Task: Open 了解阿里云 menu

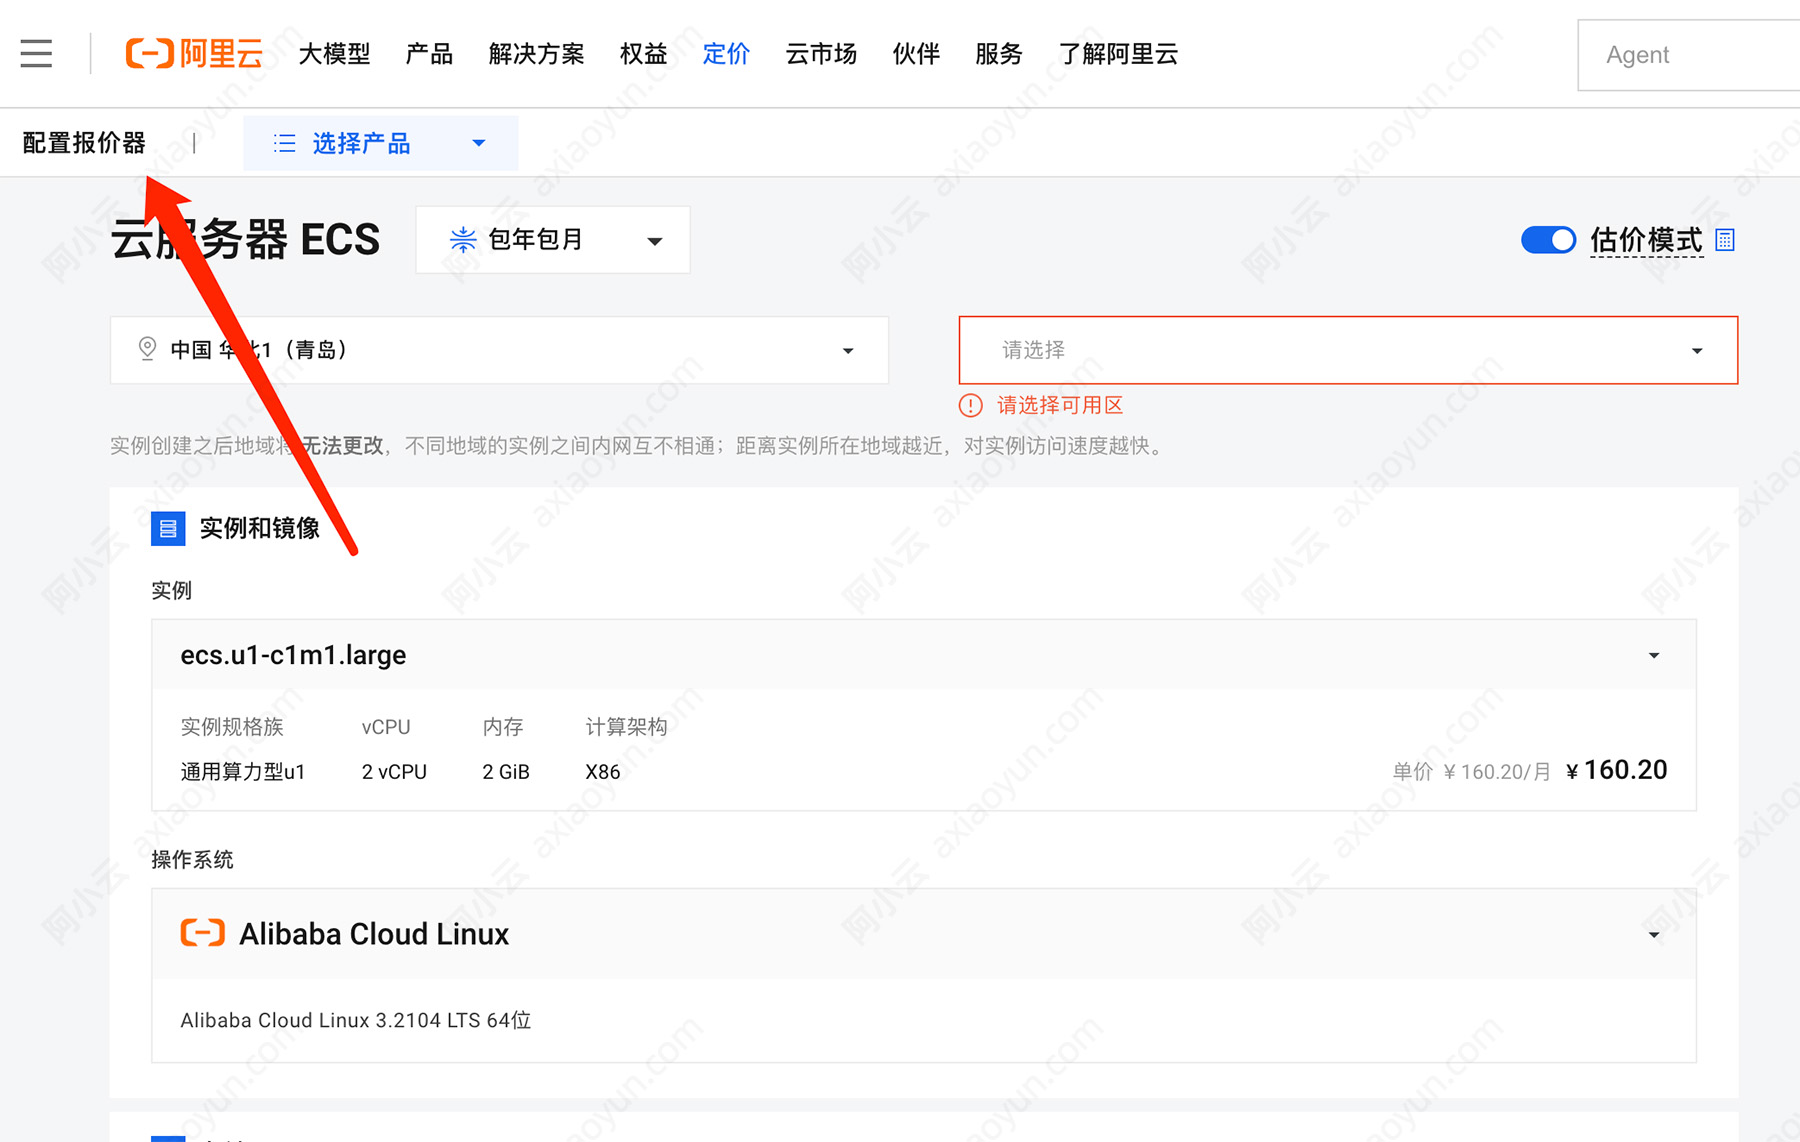Action: pos(1118,54)
